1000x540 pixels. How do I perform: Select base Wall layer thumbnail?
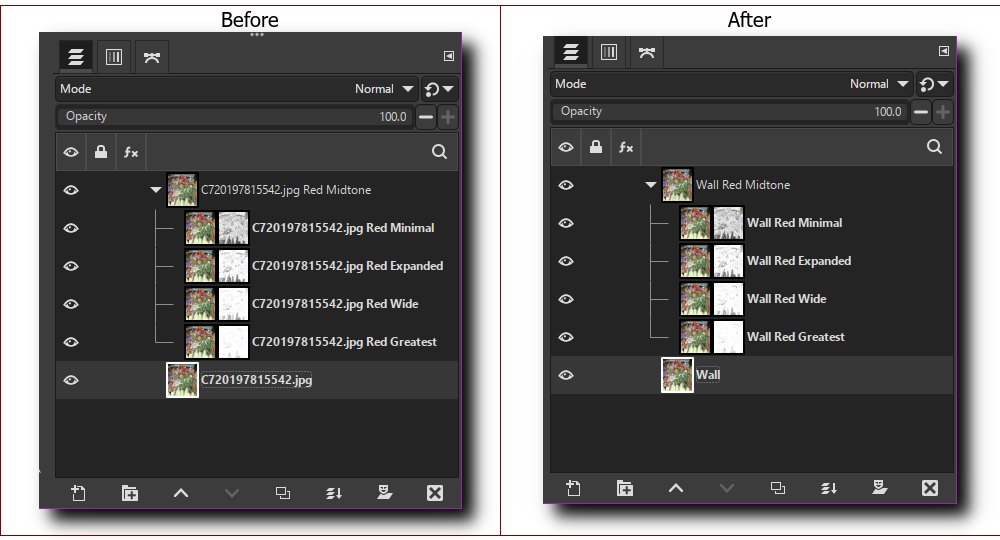point(677,375)
